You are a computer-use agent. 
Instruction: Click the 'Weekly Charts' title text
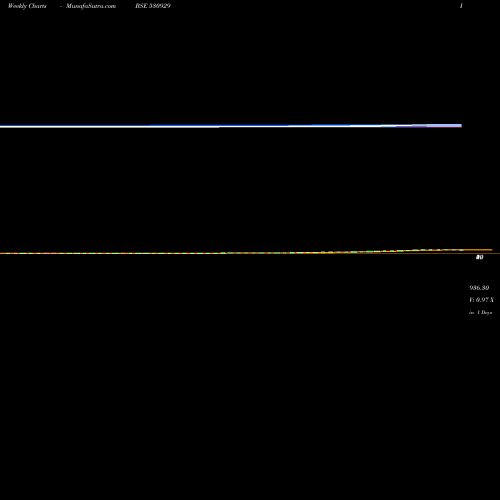coord(27,6)
